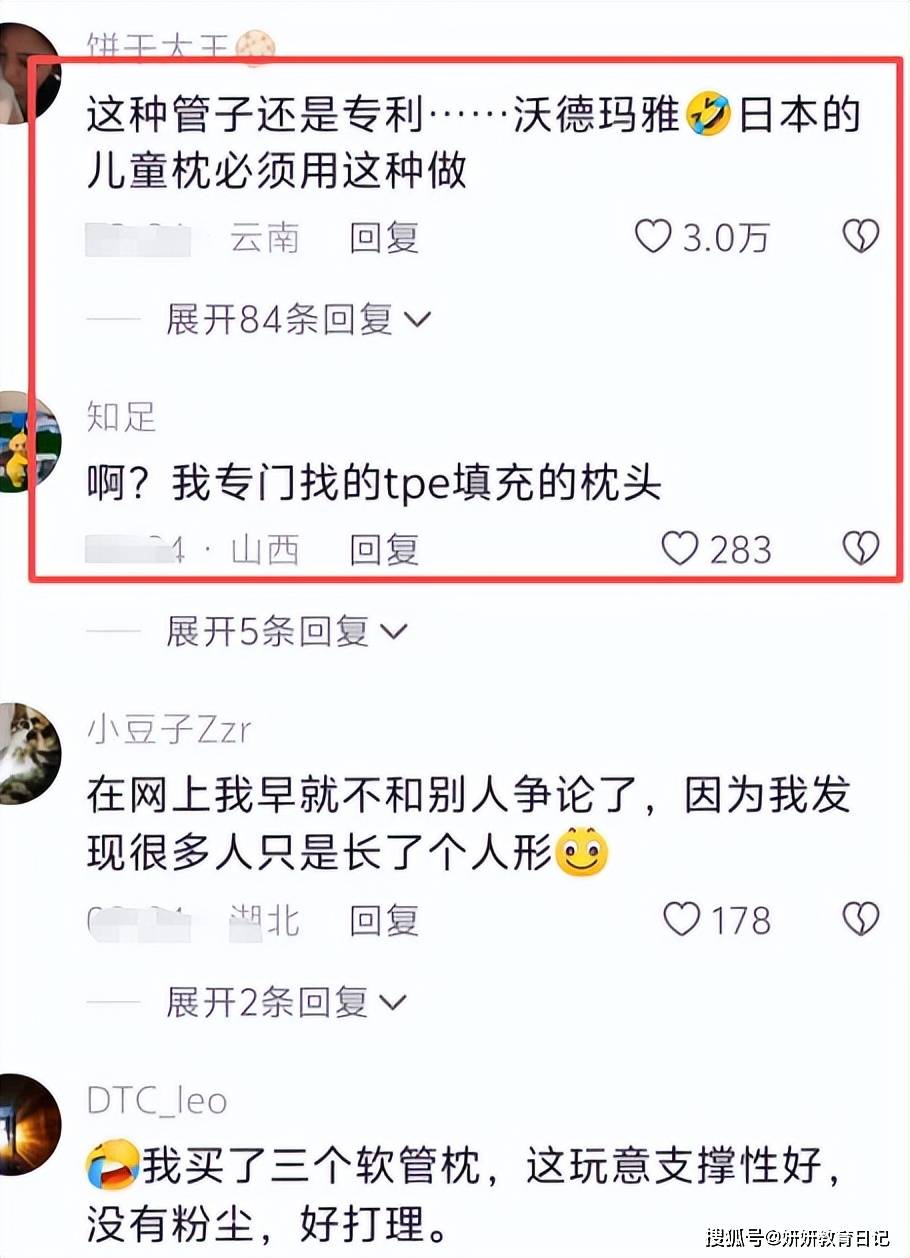The width and height of the screenshot is (910, 1258).
Task: Dislike the 云南 comment with broken heart
Action: (860, 237)
